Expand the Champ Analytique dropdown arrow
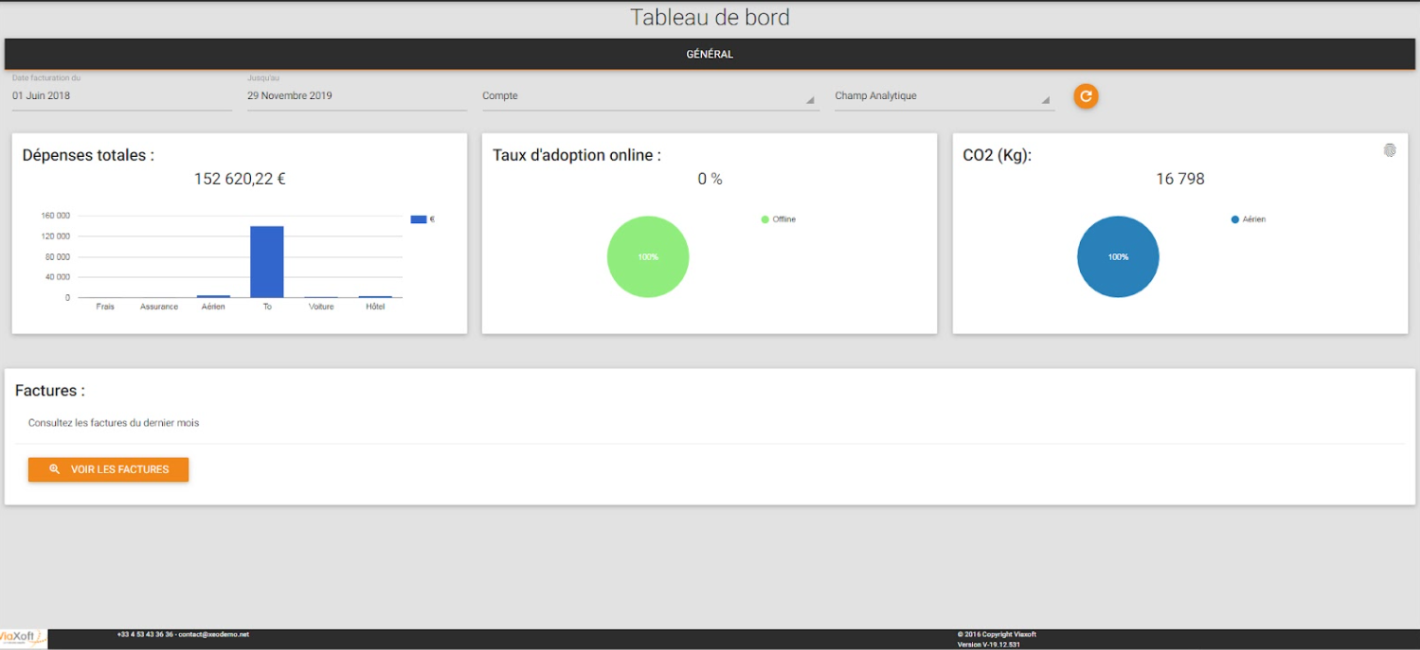The height and width of the screenshot is (650, 1420). (x=1046, y=100)
